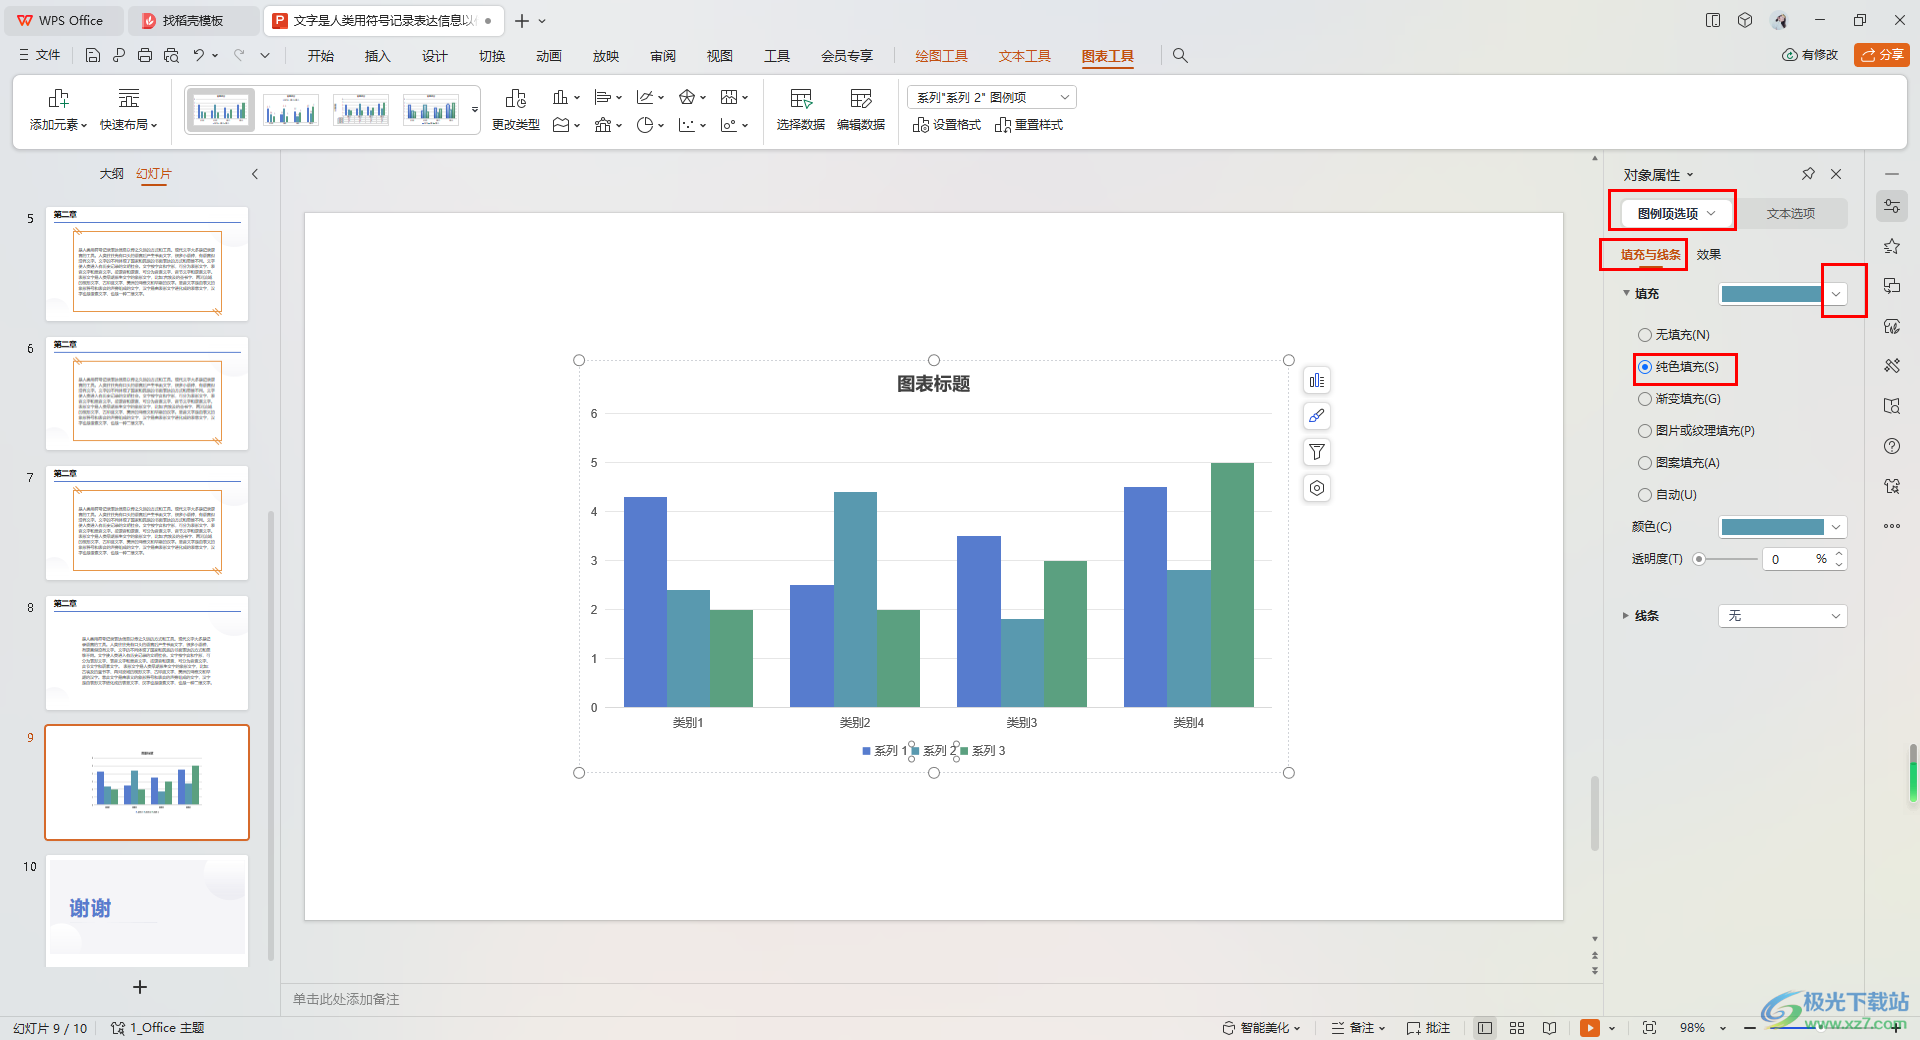Click chart filter funnel button

(1317, 452)
